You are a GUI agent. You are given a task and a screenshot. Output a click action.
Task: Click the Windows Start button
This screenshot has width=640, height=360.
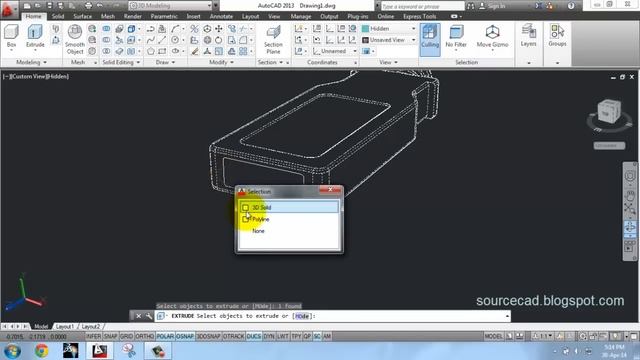[12, 351]
